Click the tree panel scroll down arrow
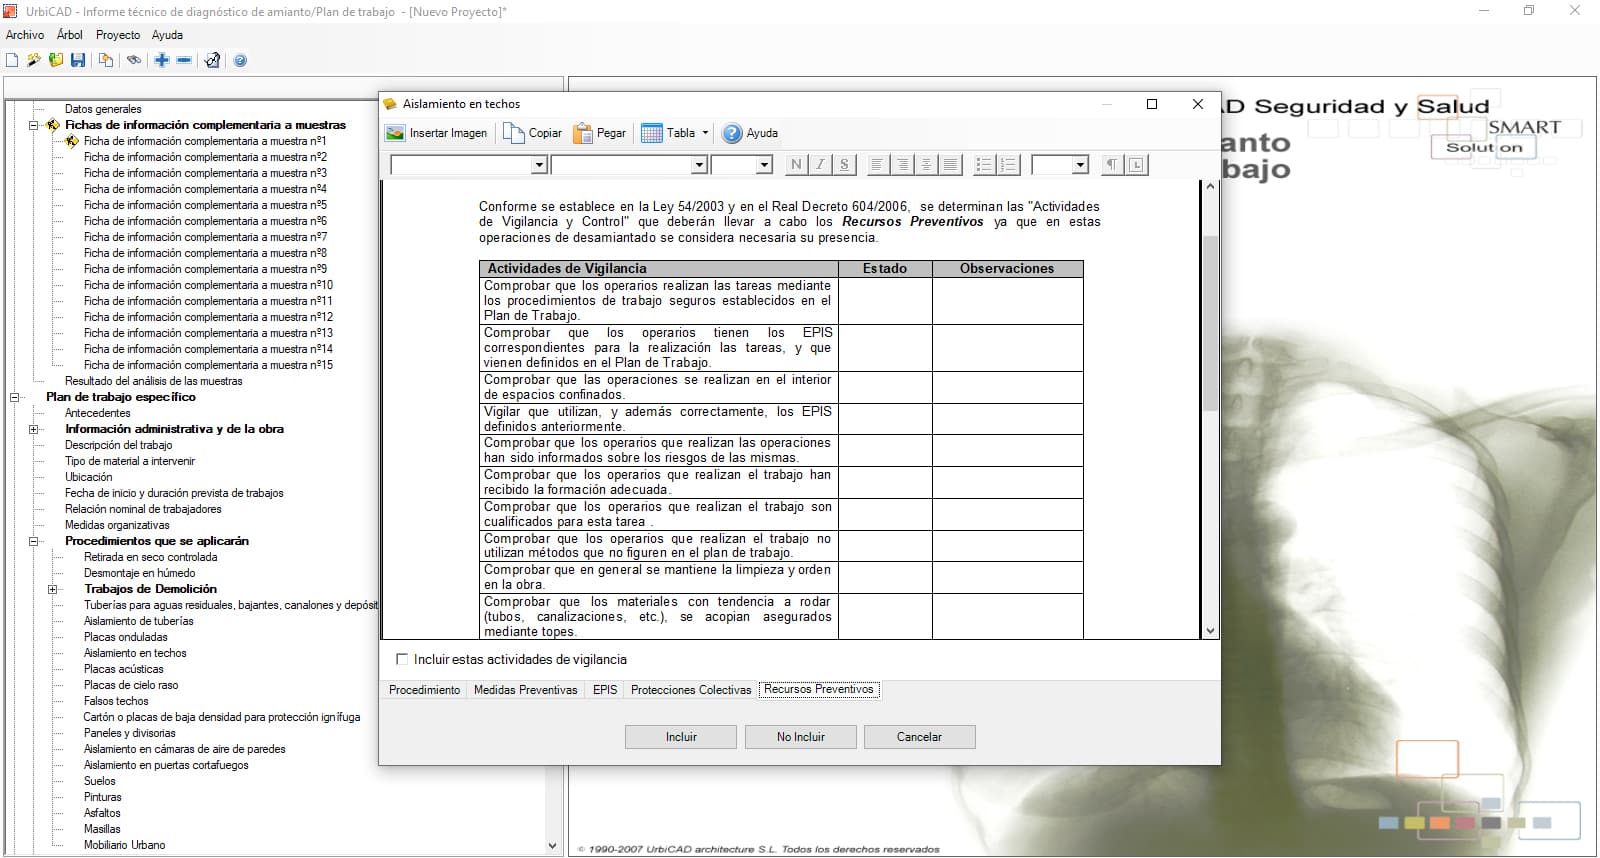Image resolution: width=1600 pixels, height=858 pixels. pos(553,845)
